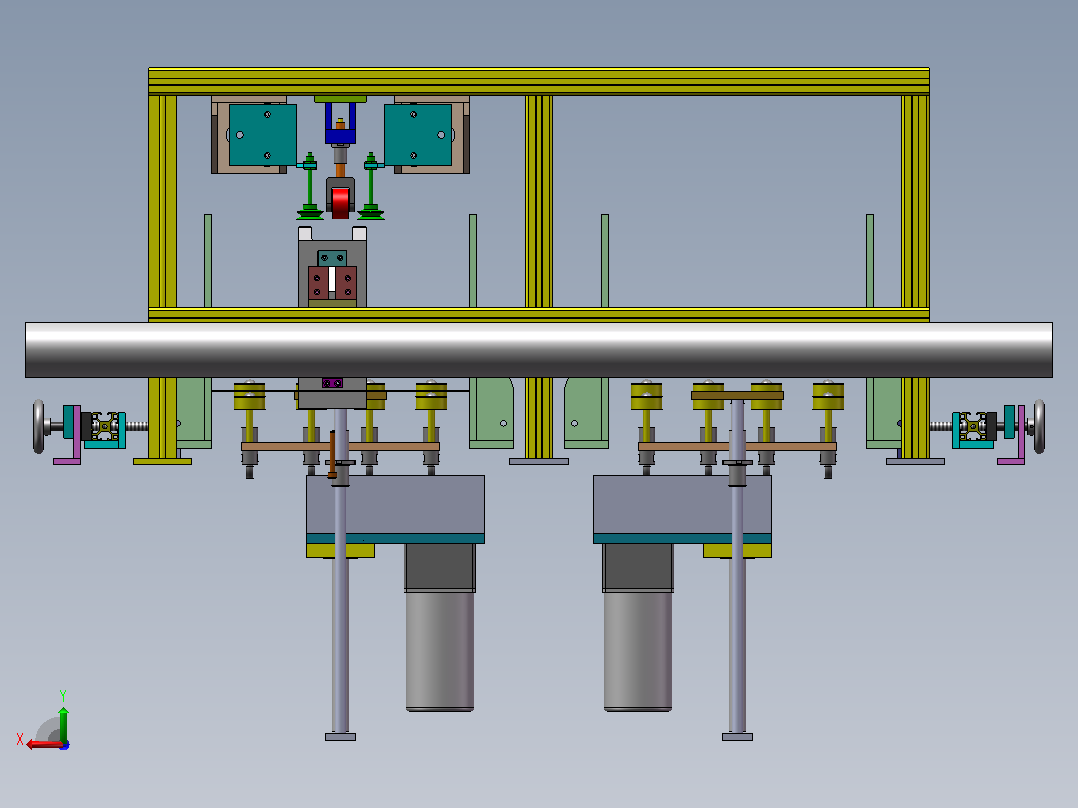
Task: Select the top yellow frame beam
Action: pyautogui.click(x=539, y=81)
